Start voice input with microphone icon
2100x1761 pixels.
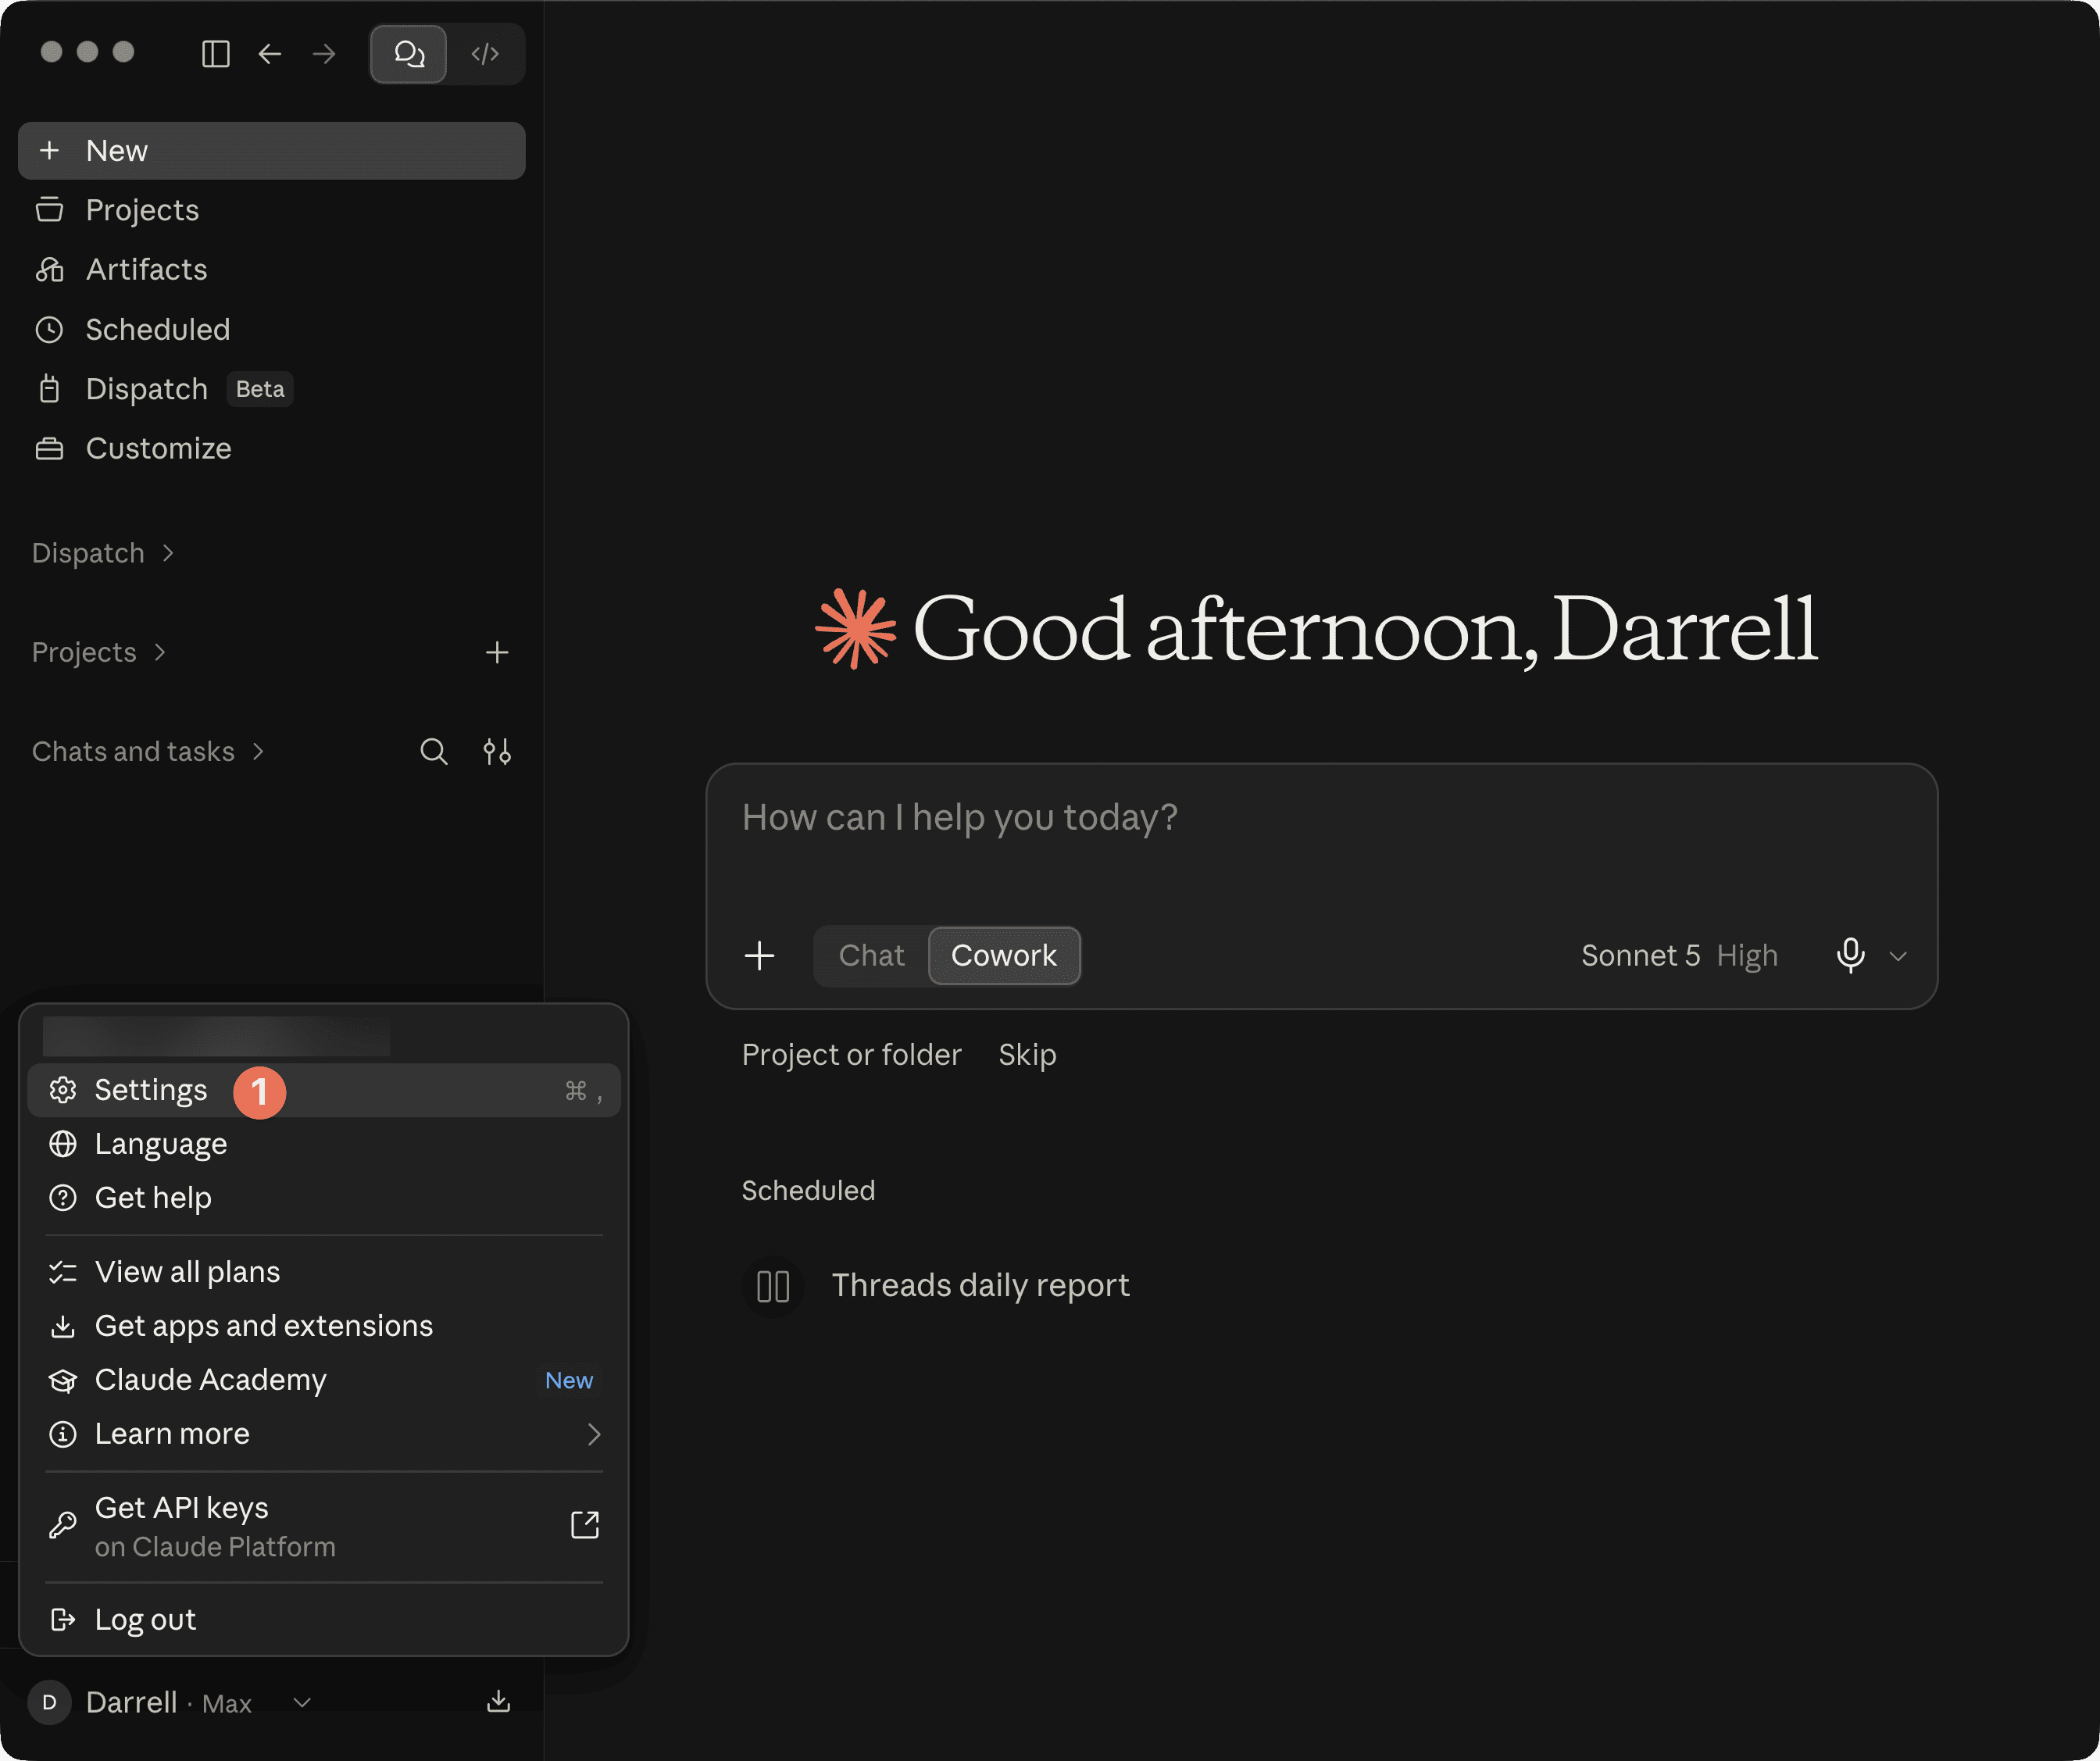point(1850,956)
